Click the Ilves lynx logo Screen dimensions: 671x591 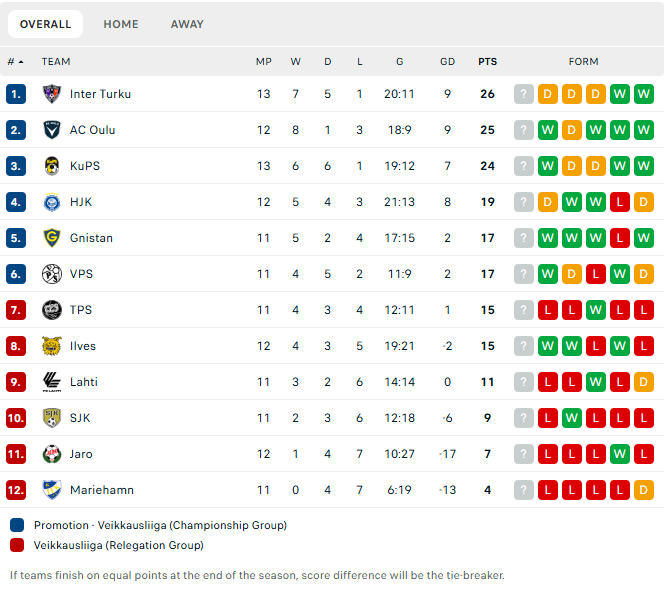[x=52, y=346]
